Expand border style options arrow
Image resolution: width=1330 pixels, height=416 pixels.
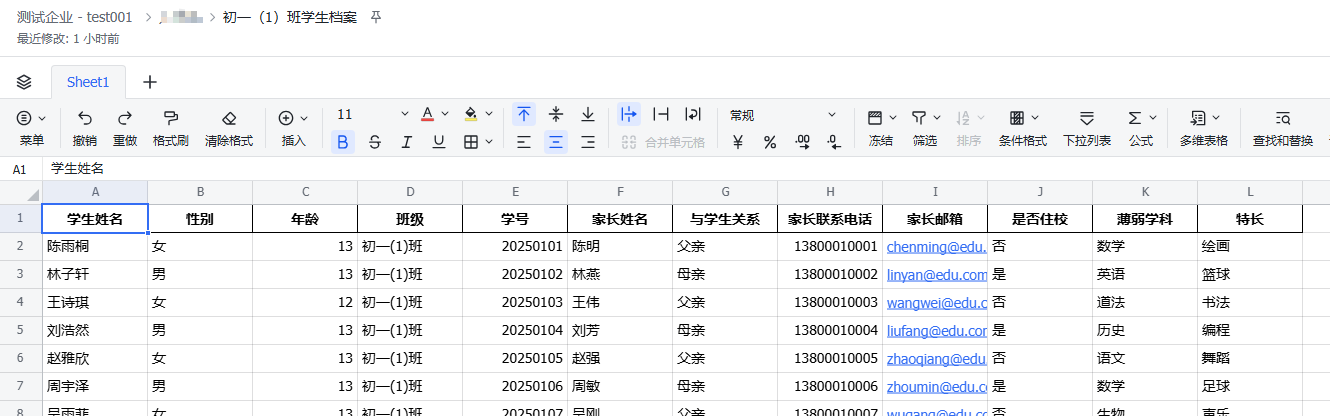(489, 142)
